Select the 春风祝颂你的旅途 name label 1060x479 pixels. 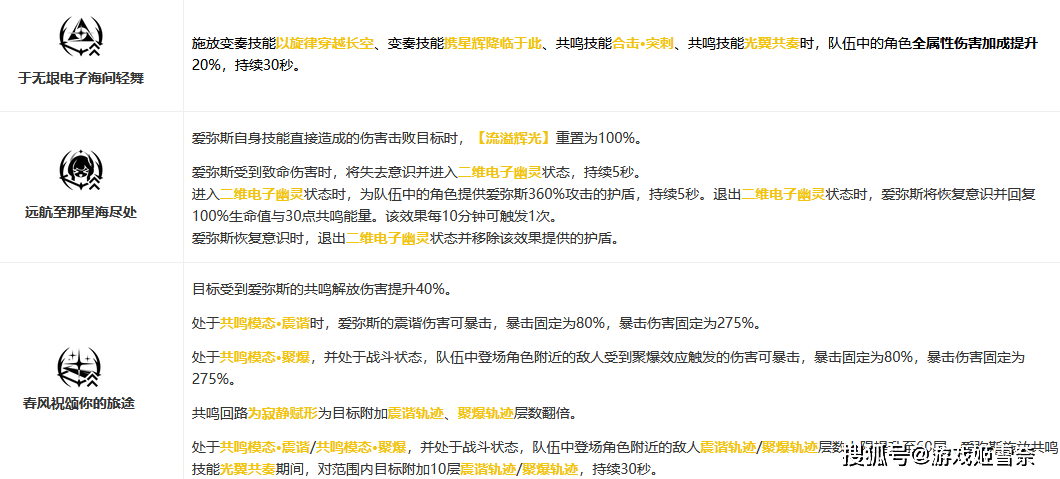click(78, 403)
